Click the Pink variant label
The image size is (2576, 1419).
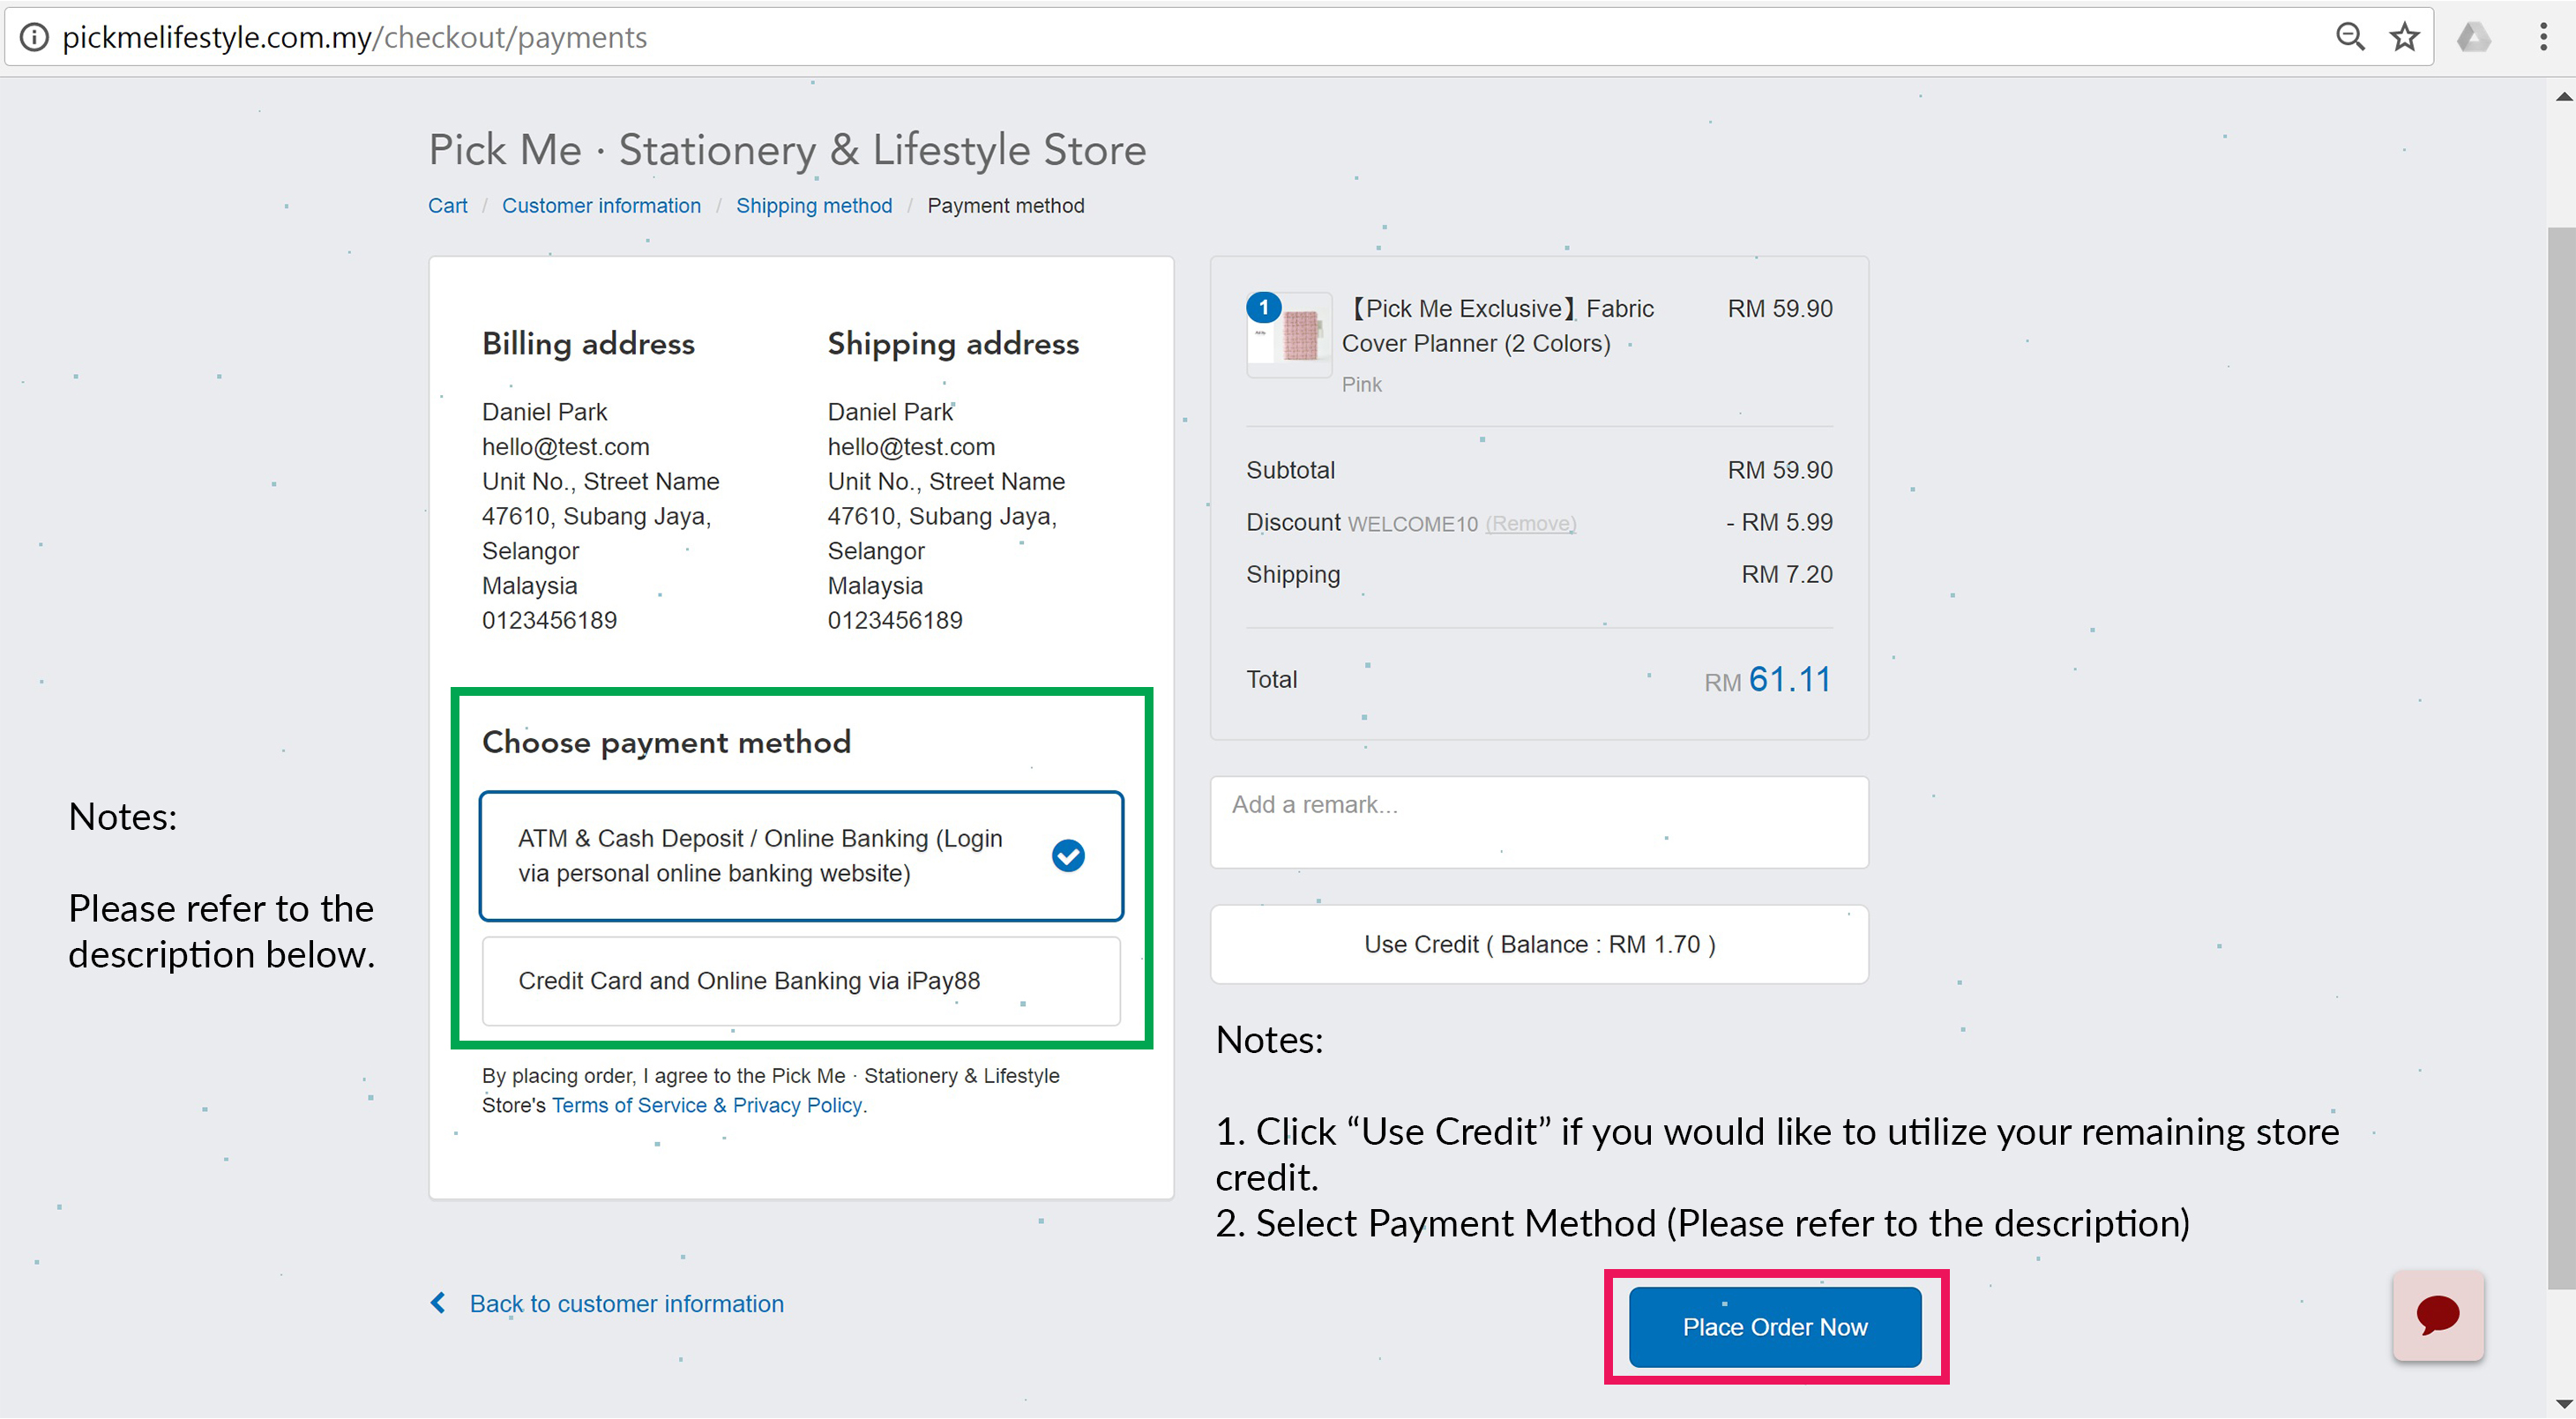point(1361,385)
